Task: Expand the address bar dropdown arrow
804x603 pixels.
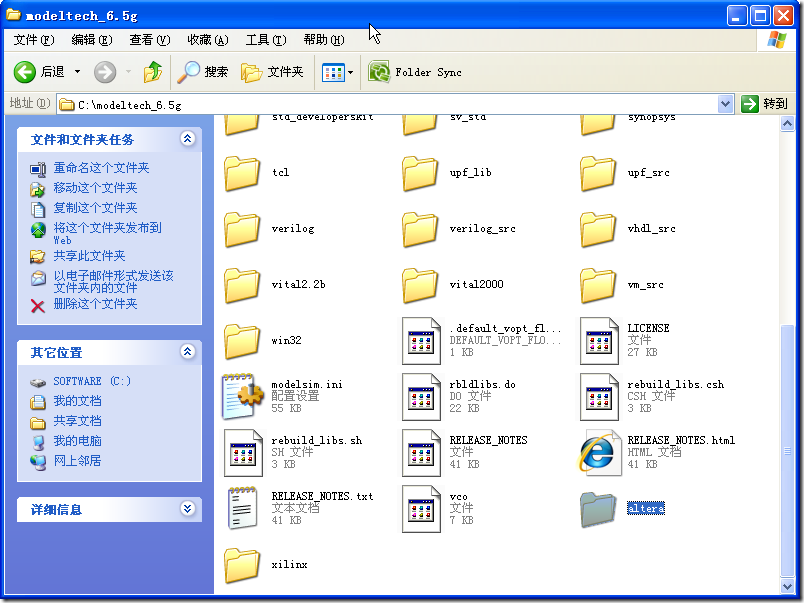Action: 725,104
